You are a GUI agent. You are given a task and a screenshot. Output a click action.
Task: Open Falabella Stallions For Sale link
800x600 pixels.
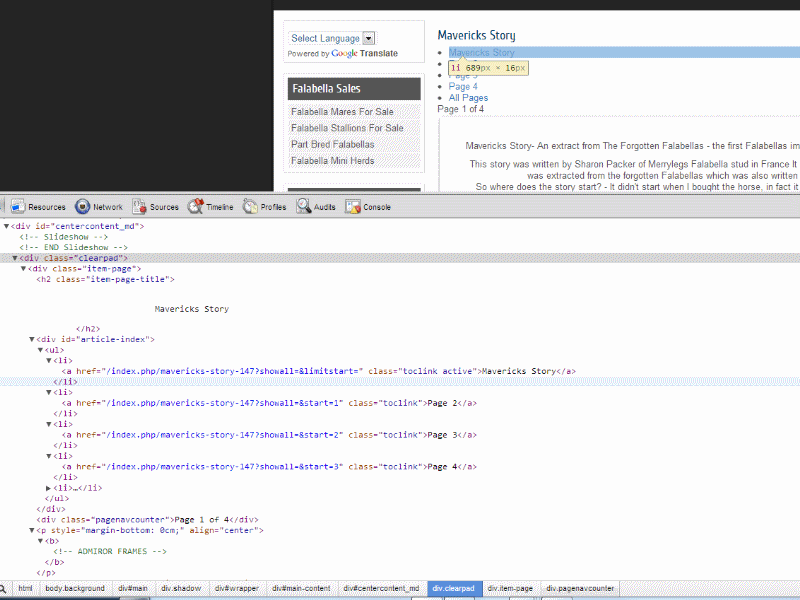point(347,128)
